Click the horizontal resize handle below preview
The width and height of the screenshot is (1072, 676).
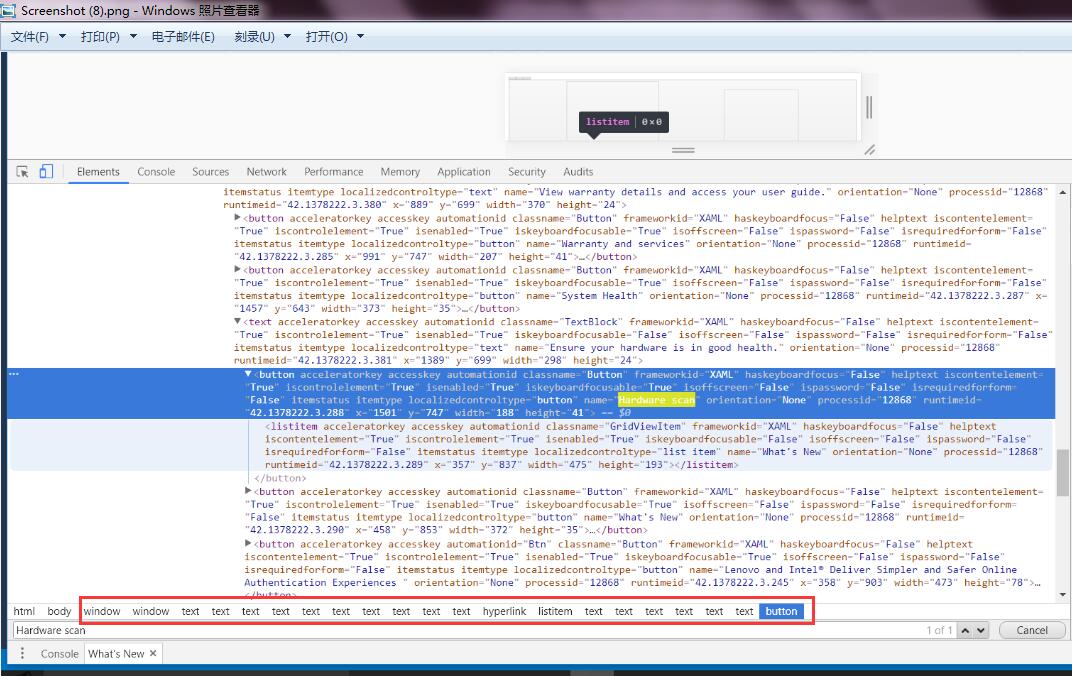(683, 150)
